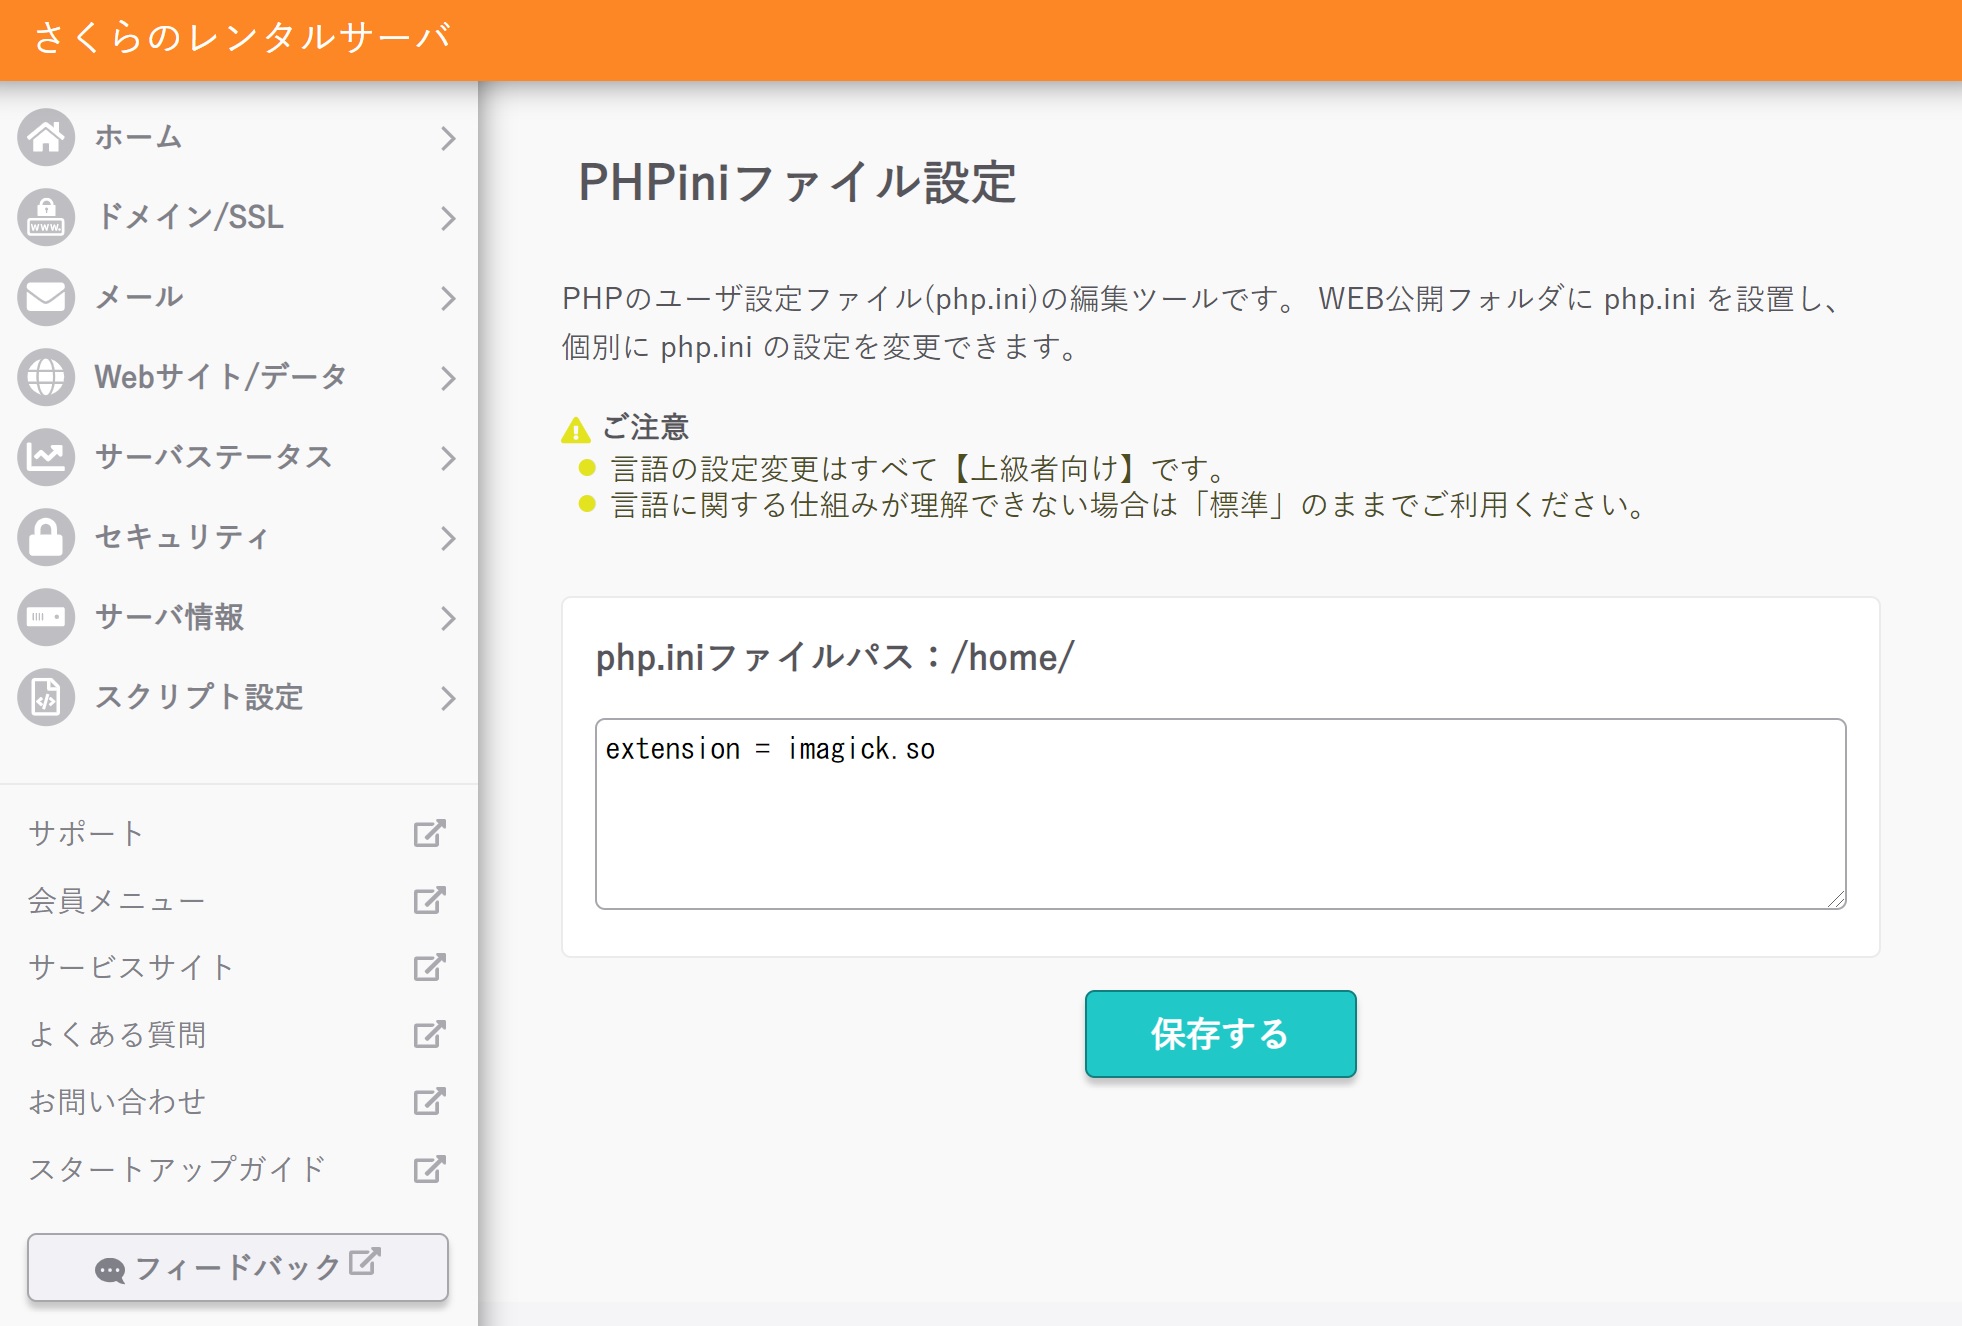The height and width of the screenshot is (1326, 1962).
Task: Click the セキュリティ padlock icon
Action: [x=46, y=537]
